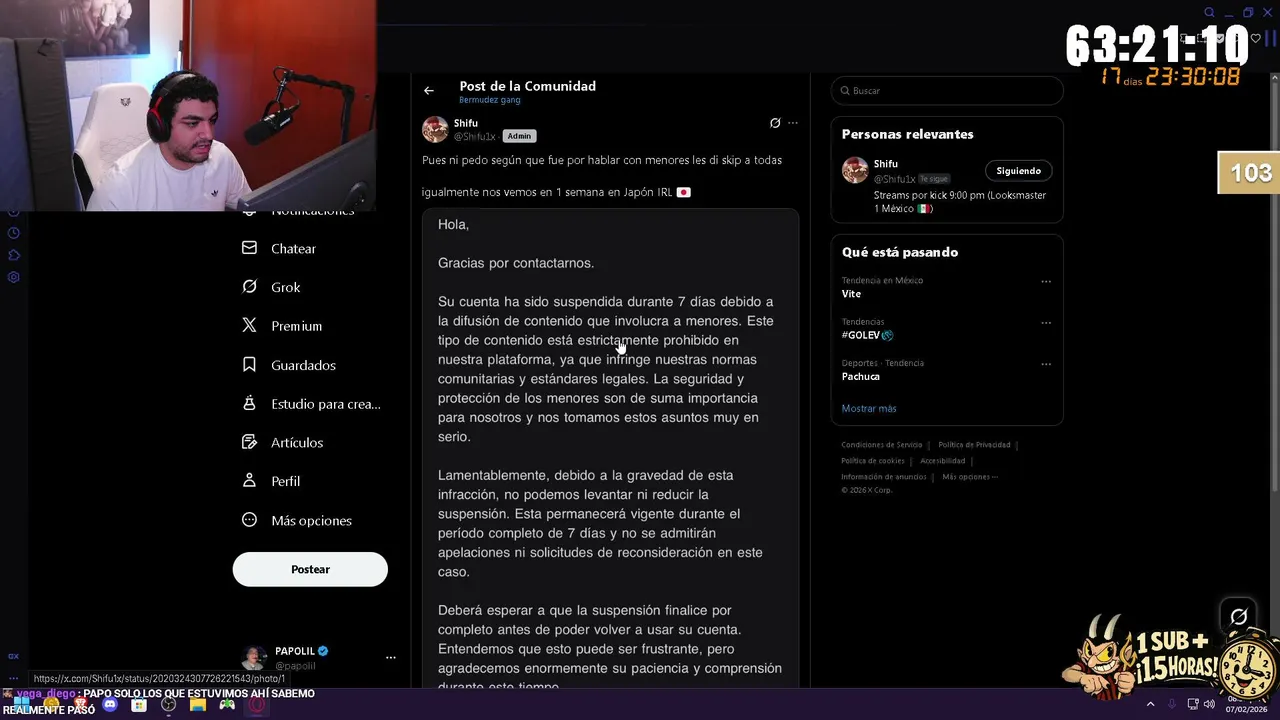Toggle the Siguiendo button for Shifu
The image size is (1280, 720).
1018,171
